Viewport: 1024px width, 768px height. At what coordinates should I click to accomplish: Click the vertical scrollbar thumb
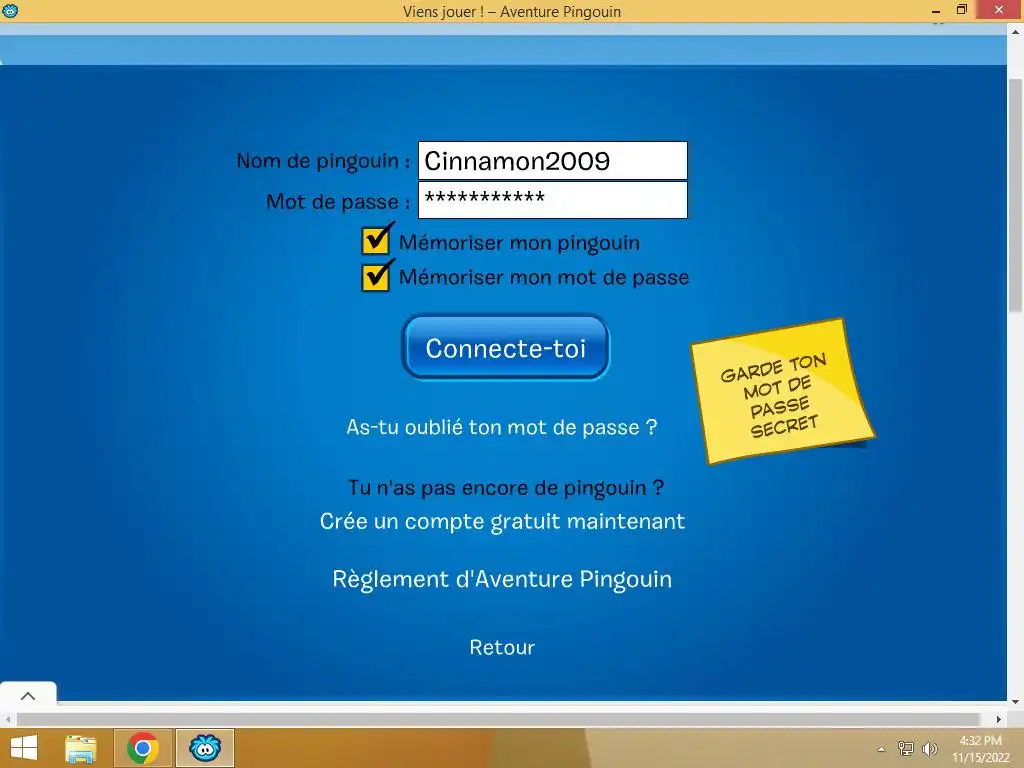pyautogui.click(x=1016, y=196)
